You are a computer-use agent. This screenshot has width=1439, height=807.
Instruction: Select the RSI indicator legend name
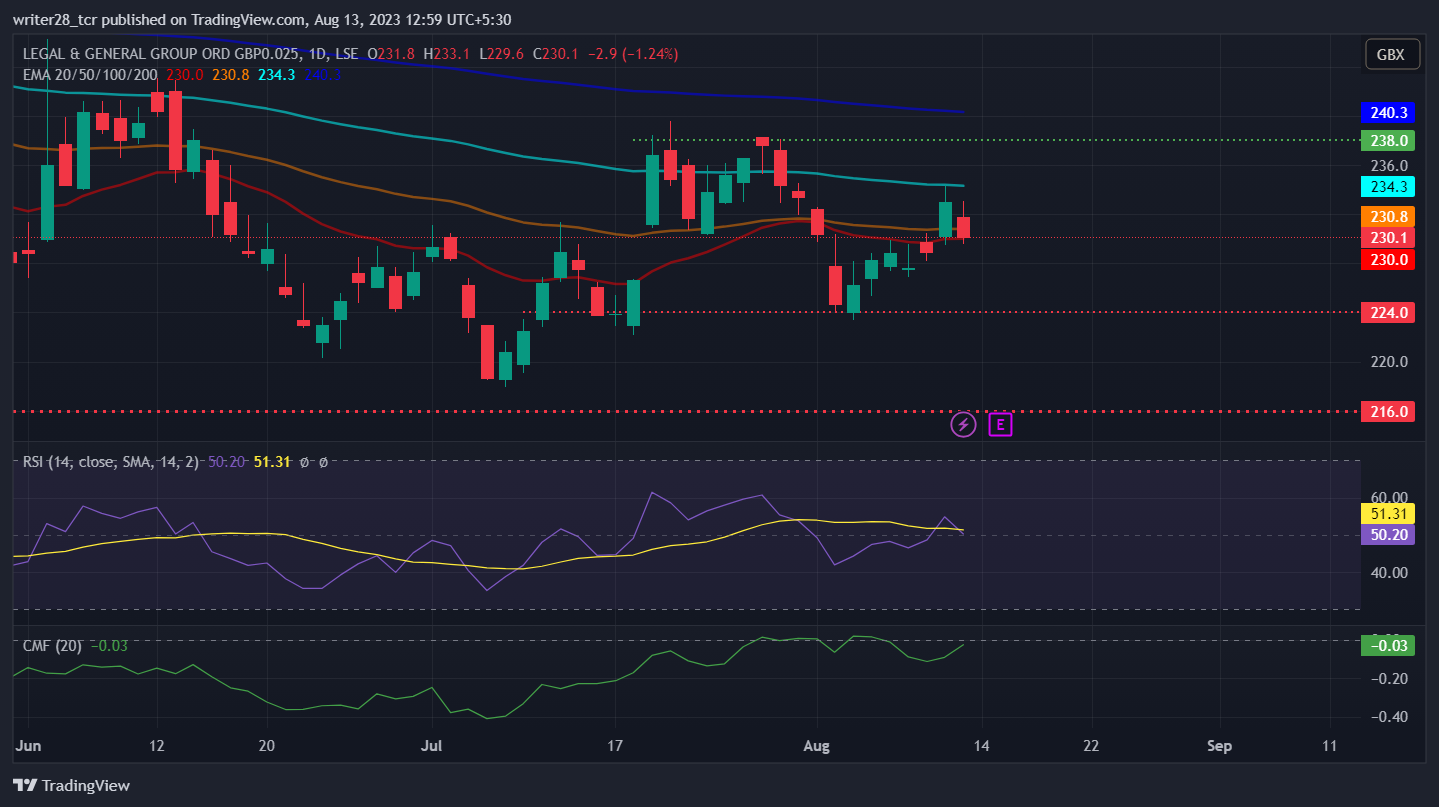pyautogui.click(x=112, y=462)
